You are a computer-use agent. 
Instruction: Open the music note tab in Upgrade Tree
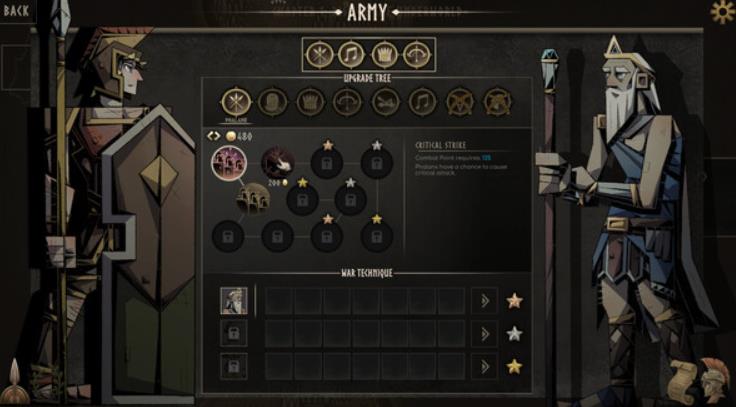[x=422, y=102]
